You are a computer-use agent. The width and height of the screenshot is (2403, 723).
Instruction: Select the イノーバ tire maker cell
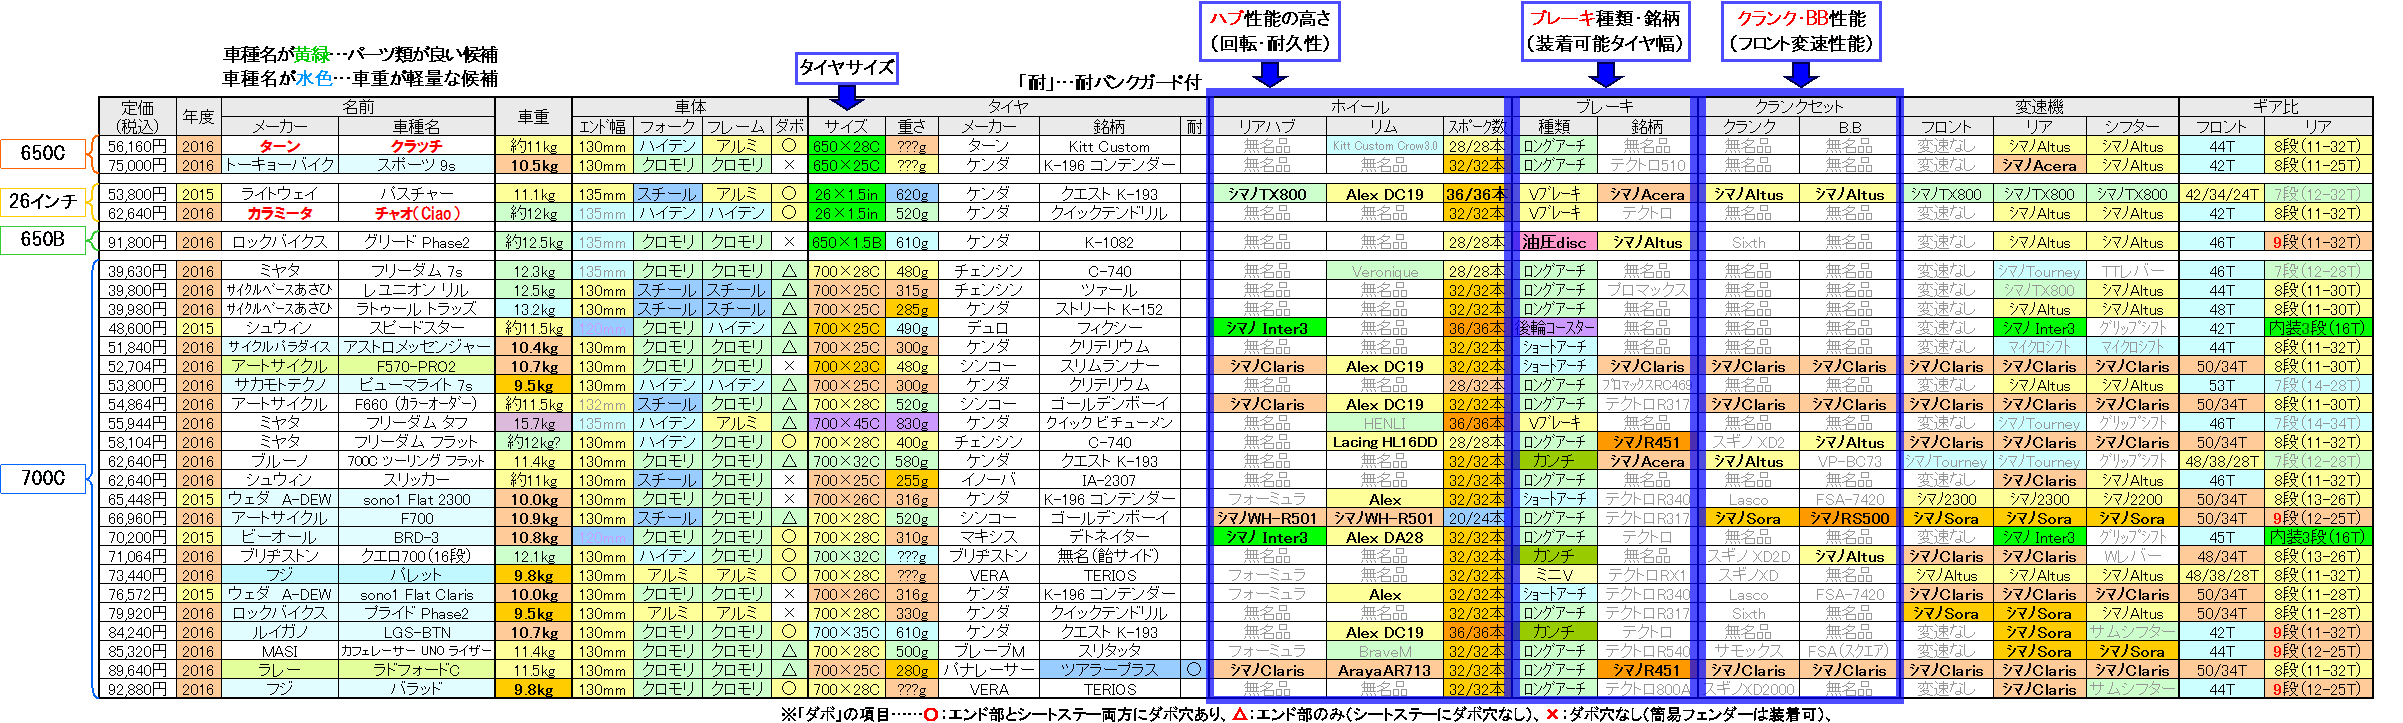pyautogui.click(x=988, y=480)
